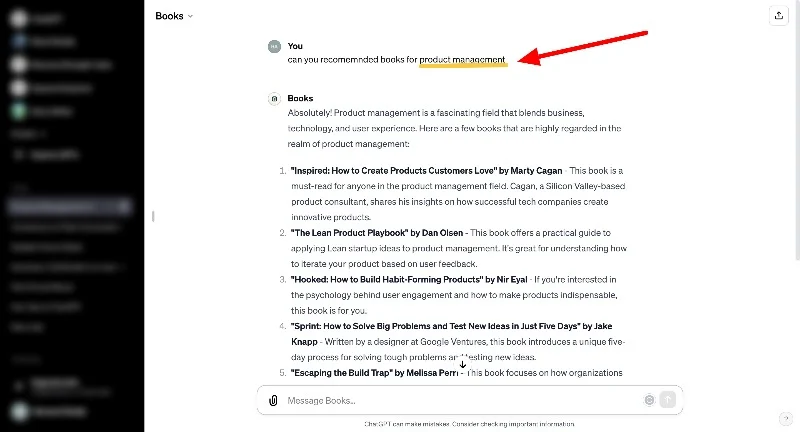This screenshot has width=800, height=432.
Task: Click the underlined "product management" text
Action: point(462,60)
